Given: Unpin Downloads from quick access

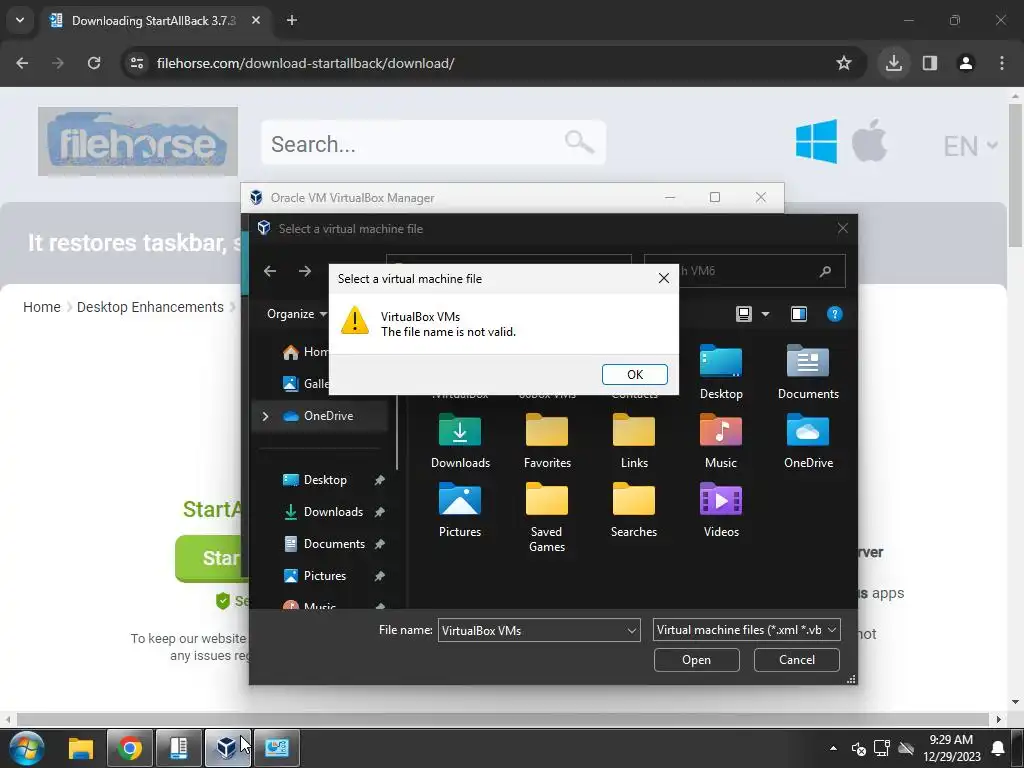Looking at the screenshot, I should coord(379,512).
